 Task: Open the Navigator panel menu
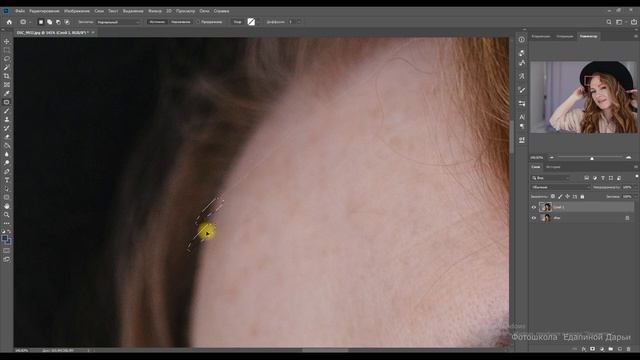coord(636,36)
